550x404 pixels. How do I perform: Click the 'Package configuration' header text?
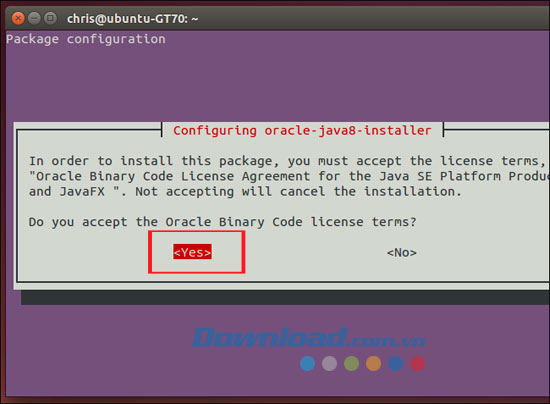(86, 39)
